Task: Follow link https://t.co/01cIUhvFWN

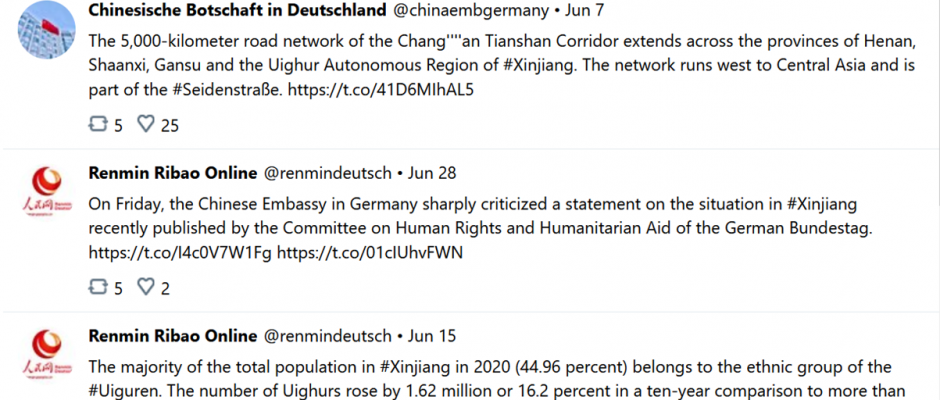Action: (x=370, y=253)
